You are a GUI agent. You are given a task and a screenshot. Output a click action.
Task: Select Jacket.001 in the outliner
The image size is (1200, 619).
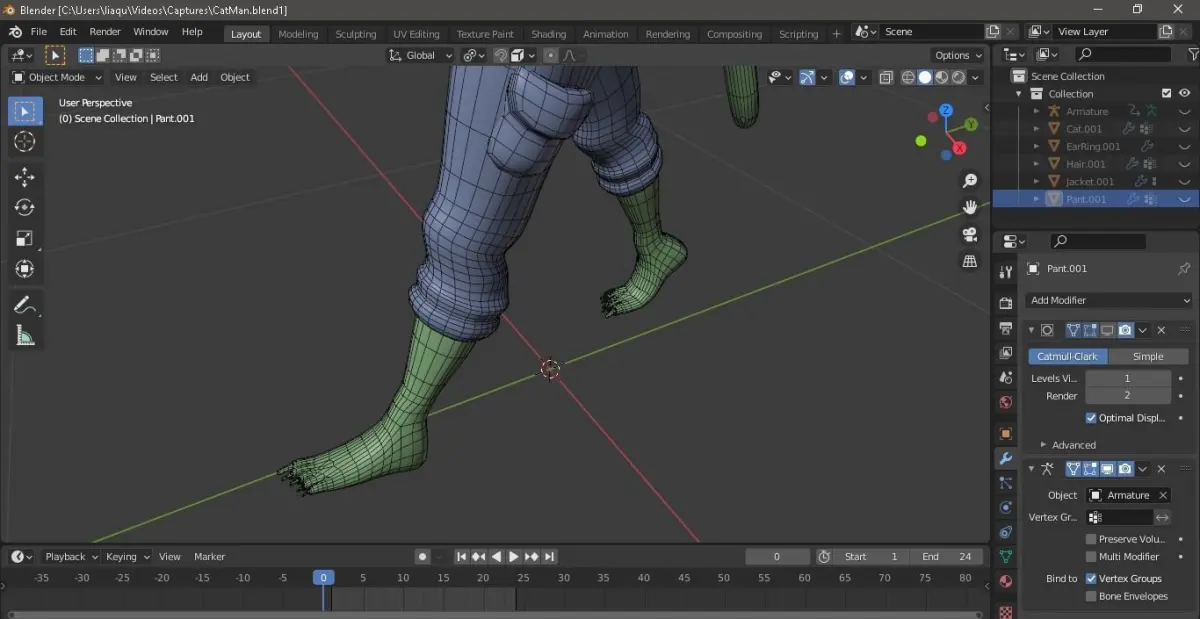tap(1089, 181)
